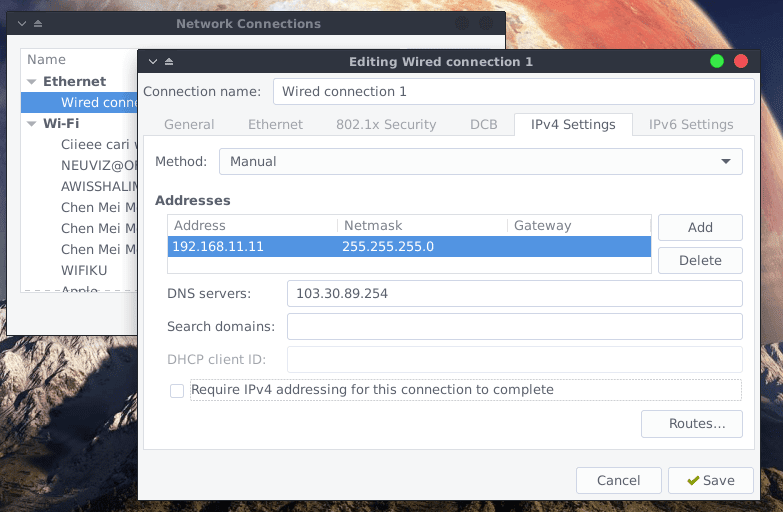The width and height of the screenshot is (783, 512).
Task: Collapse the Wi-Fi tree group
Action: (x=32, y=123)
